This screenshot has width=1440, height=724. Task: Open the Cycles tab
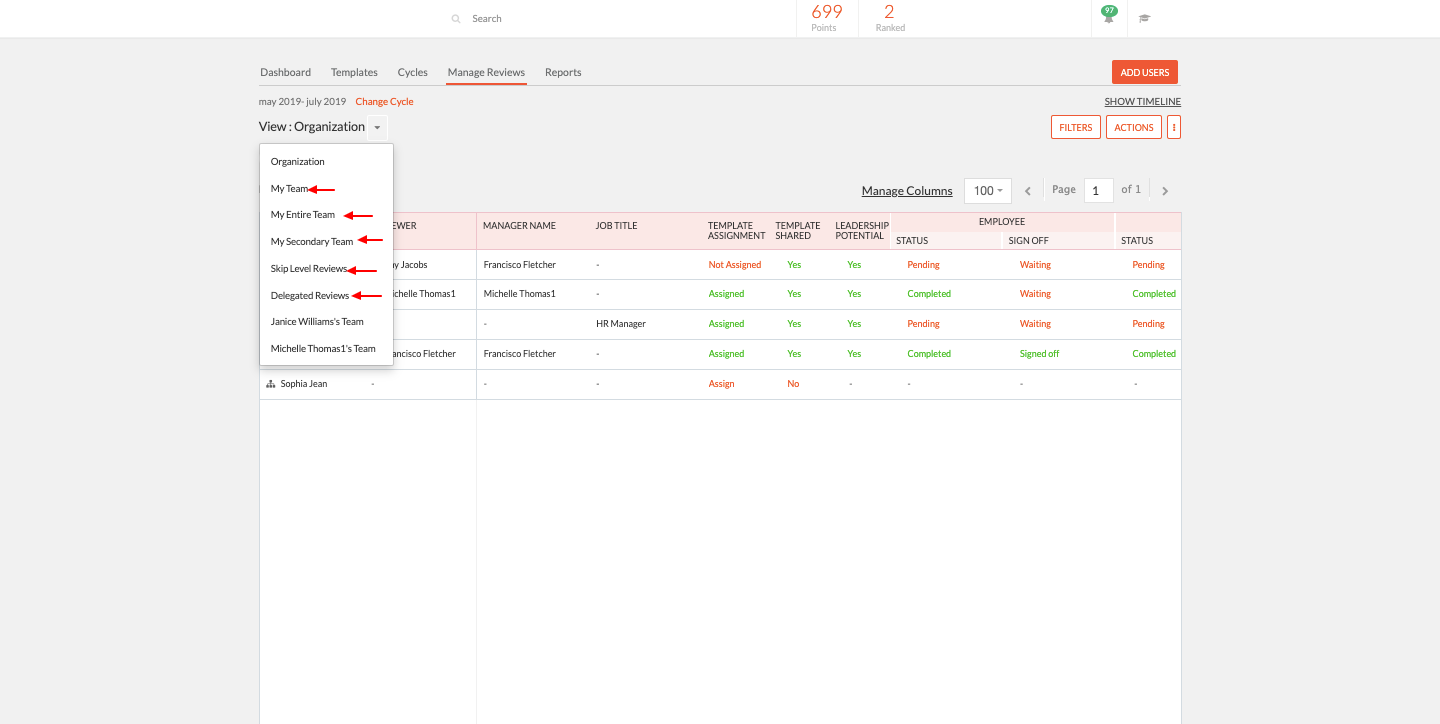(412, 72)
